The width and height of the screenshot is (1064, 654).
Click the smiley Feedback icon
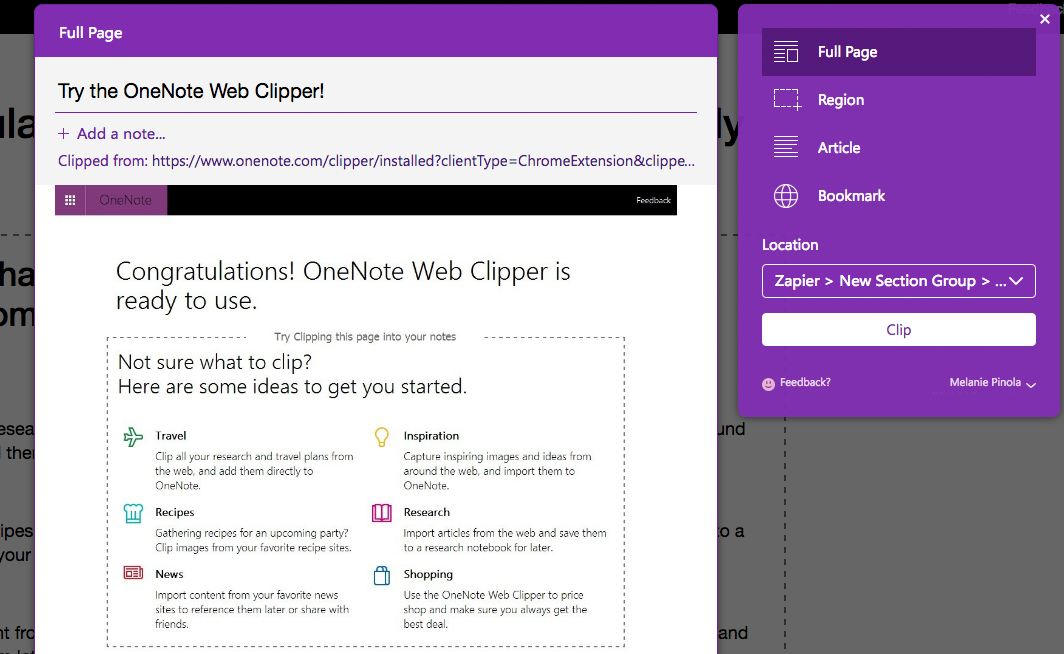coord(768,384)
